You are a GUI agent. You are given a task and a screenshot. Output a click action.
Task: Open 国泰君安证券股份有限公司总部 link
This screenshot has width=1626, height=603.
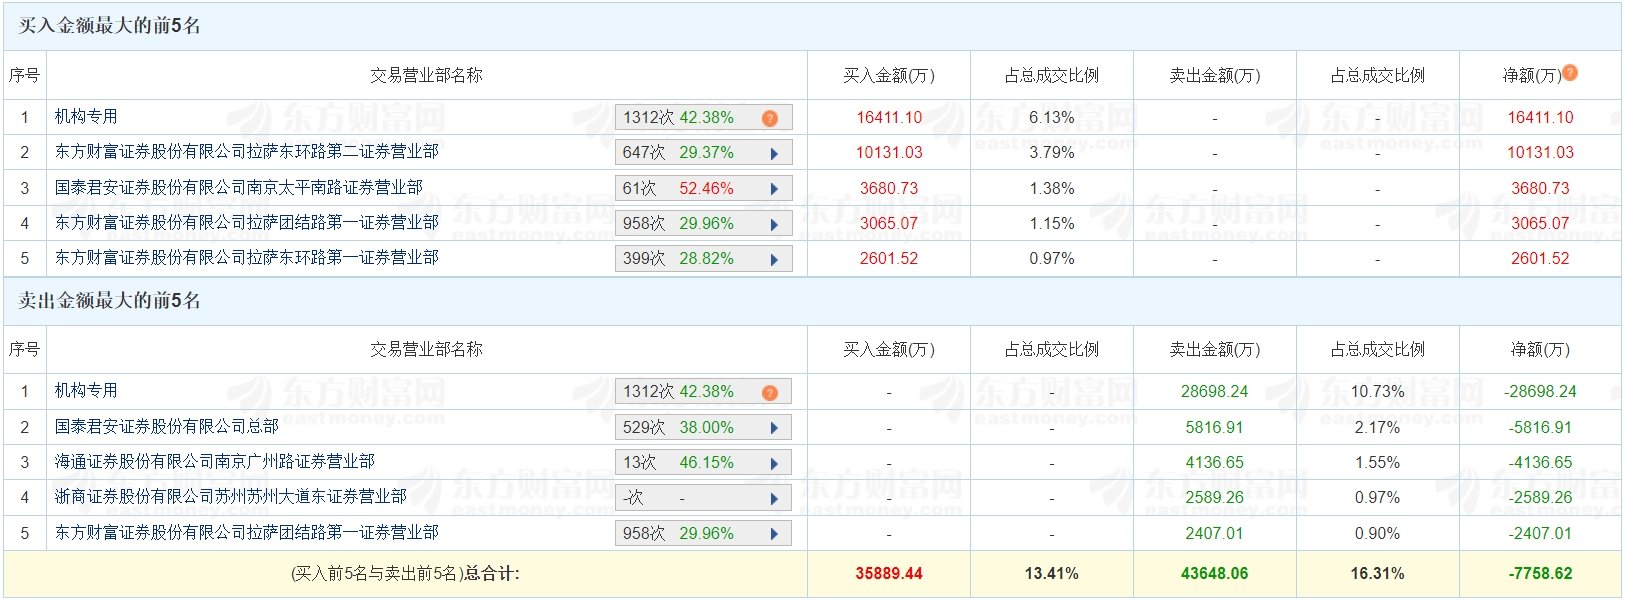click(x=166, y=427)
